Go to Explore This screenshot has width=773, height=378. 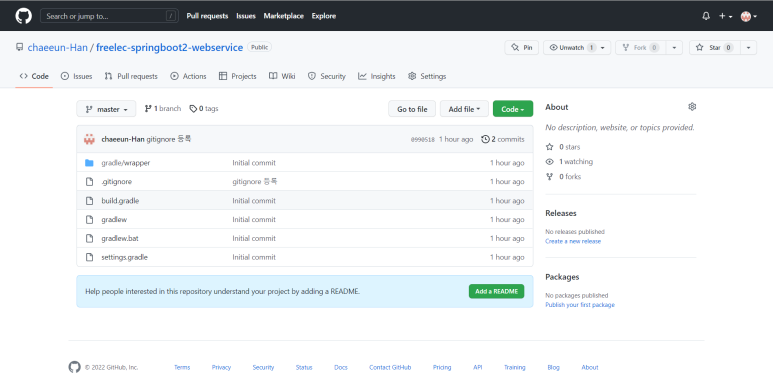[x=323, y=16]
